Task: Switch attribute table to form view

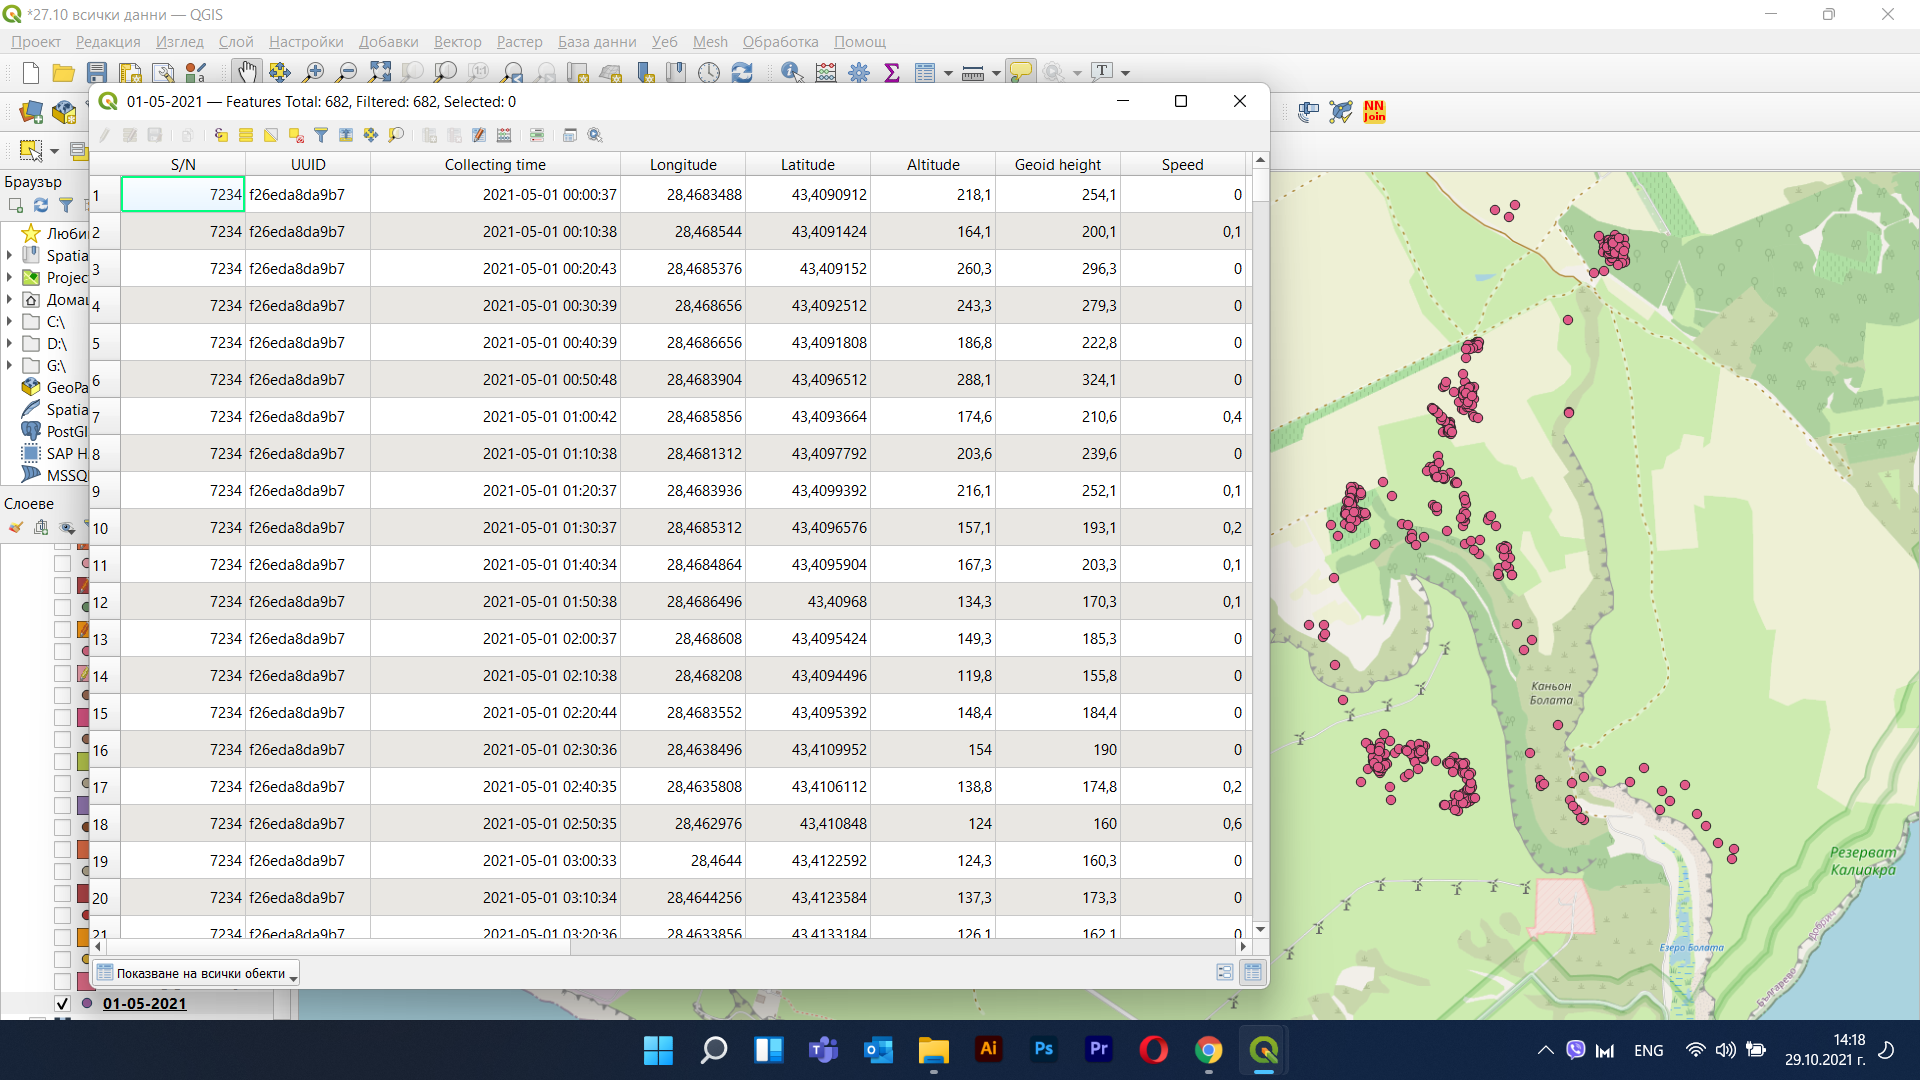Action: pyautogui.click(x=1225, y=972)
